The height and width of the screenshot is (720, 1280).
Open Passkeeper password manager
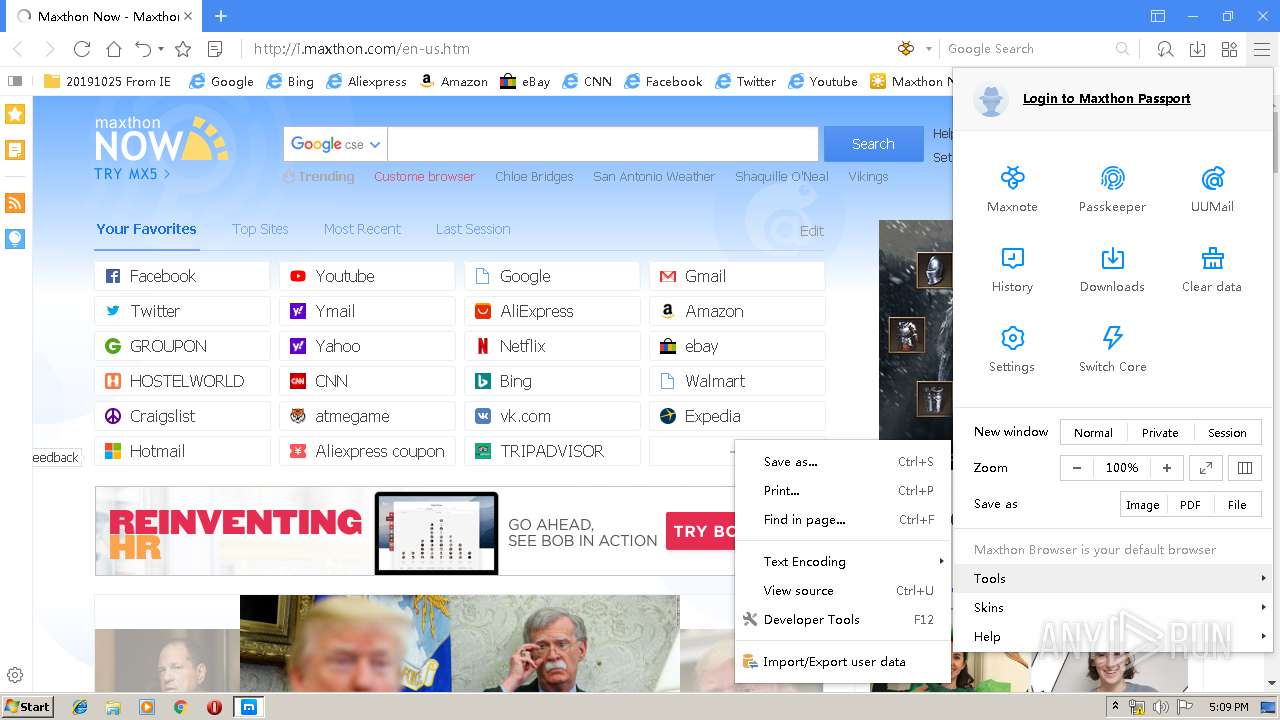click(1112, 189)
